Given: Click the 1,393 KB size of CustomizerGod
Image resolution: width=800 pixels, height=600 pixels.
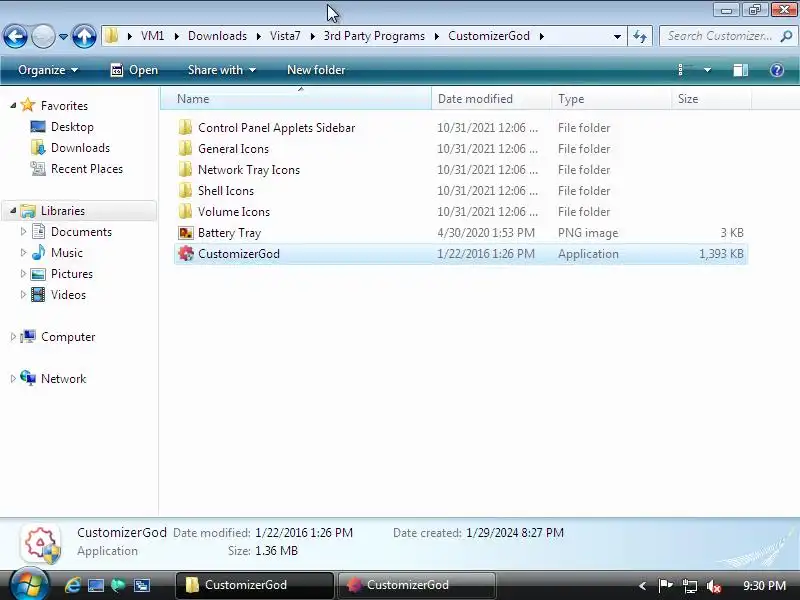Looking at the screenshot, I should point(721,254).
